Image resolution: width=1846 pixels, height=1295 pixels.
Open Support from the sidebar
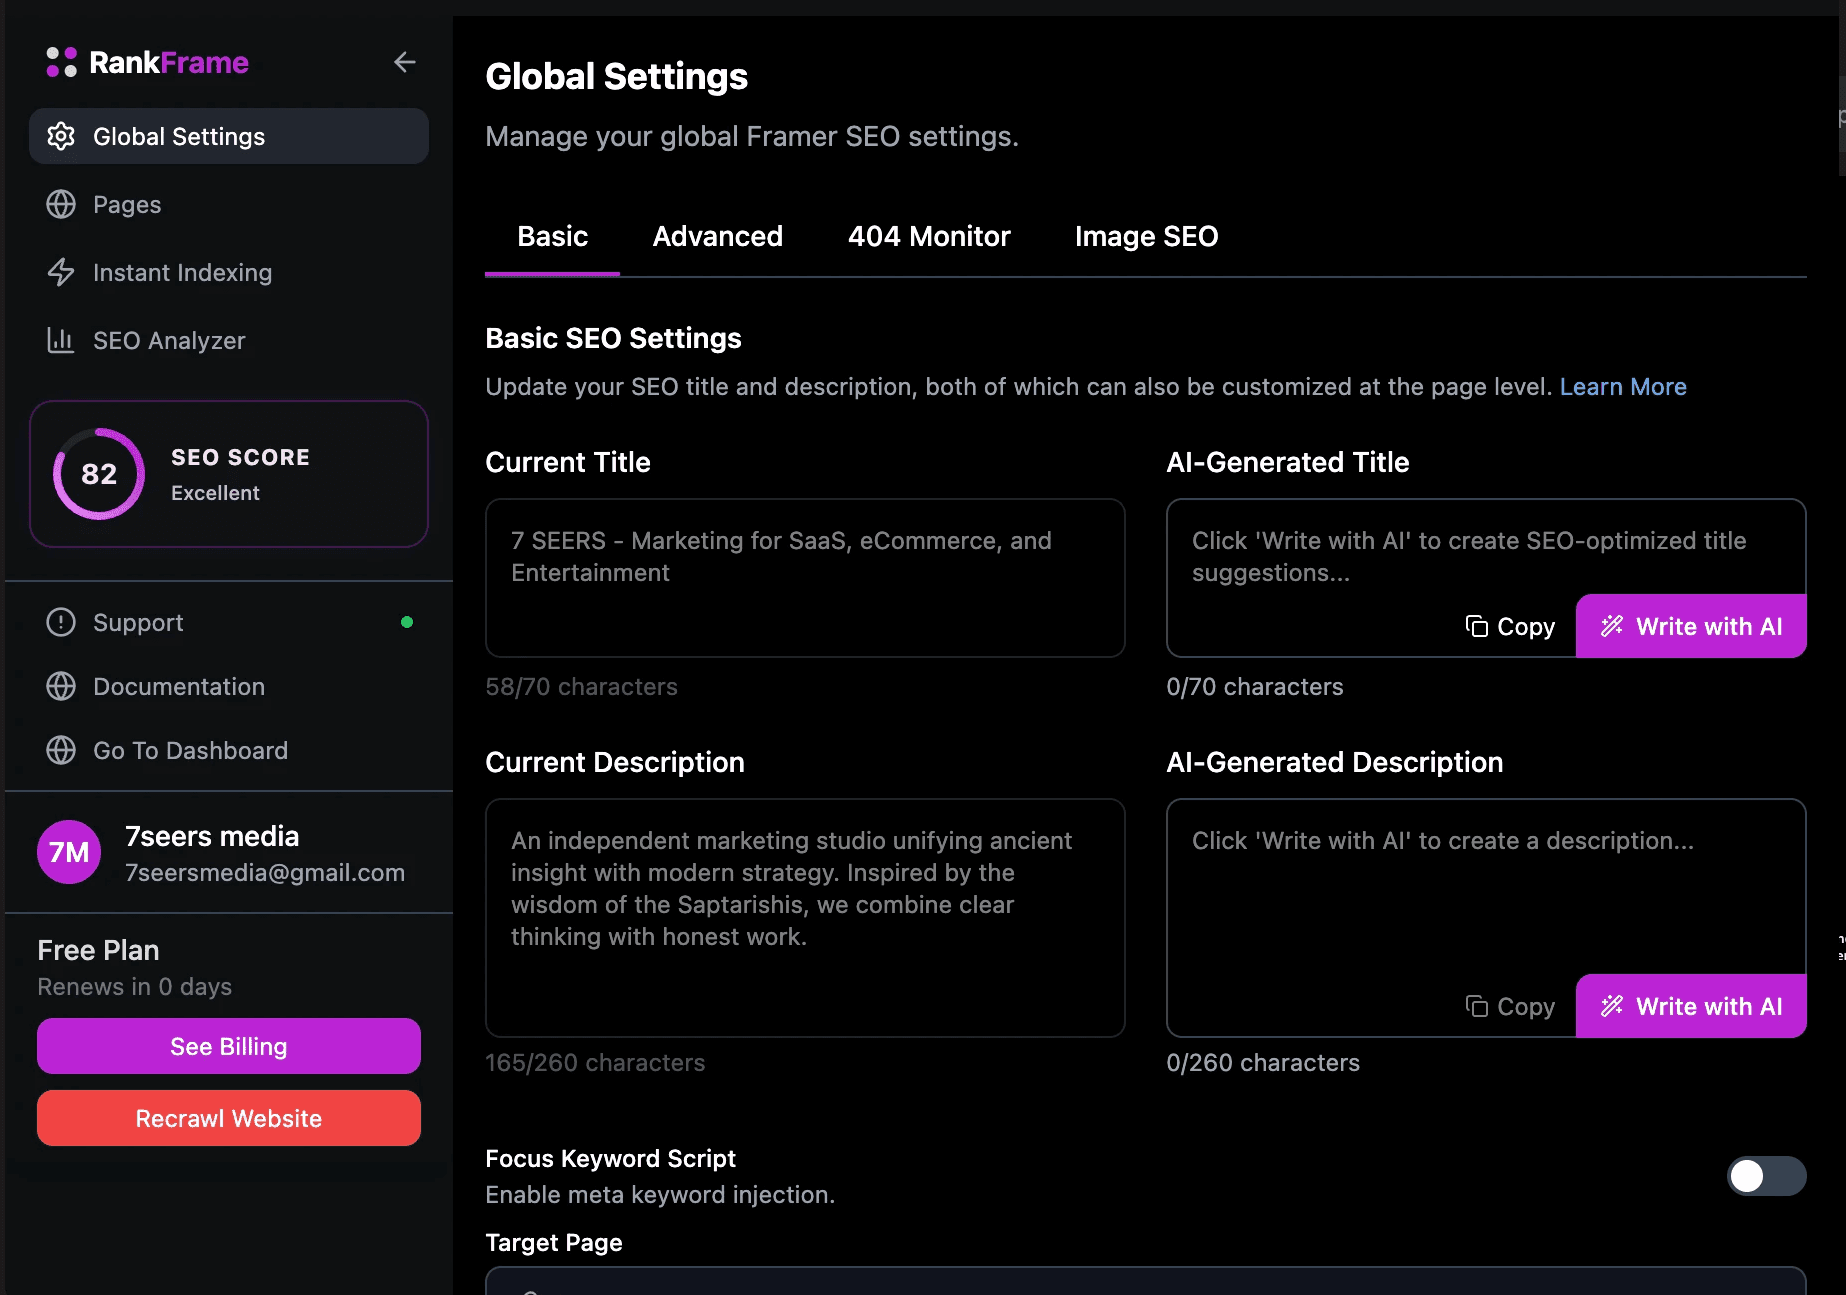[138, 622]
